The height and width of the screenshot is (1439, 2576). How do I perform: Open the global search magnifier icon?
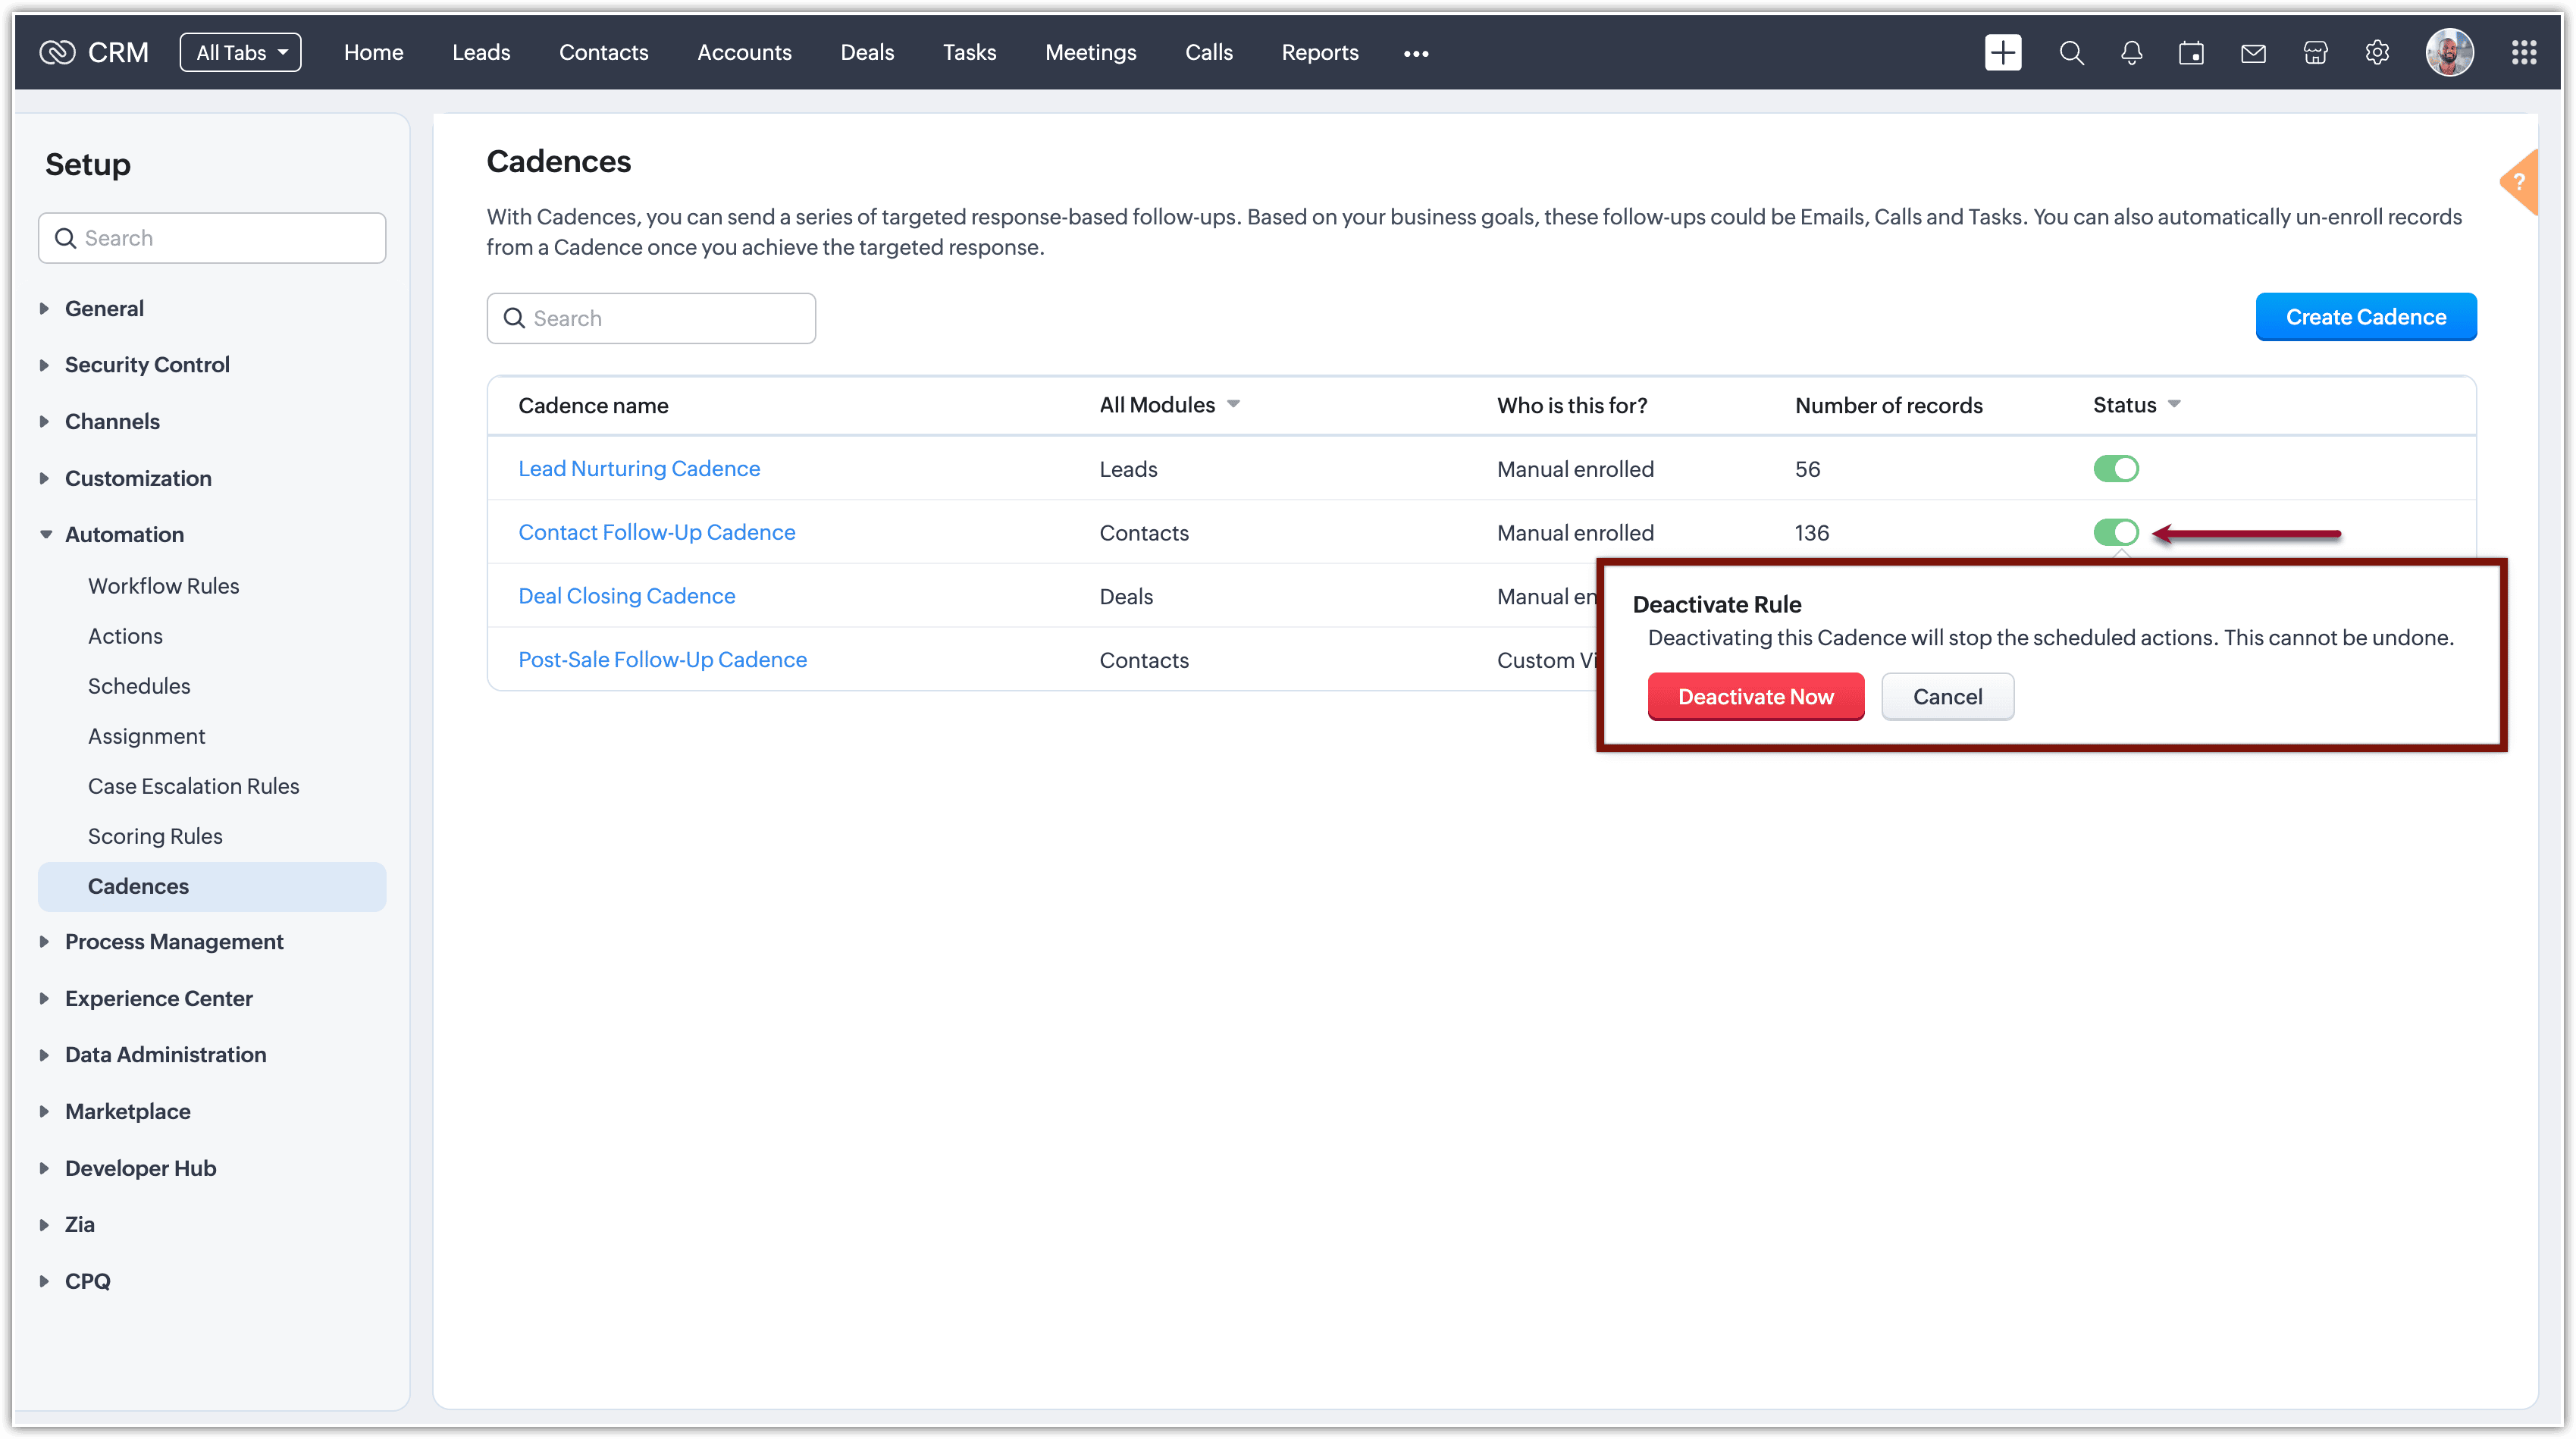pos(2071,53)
